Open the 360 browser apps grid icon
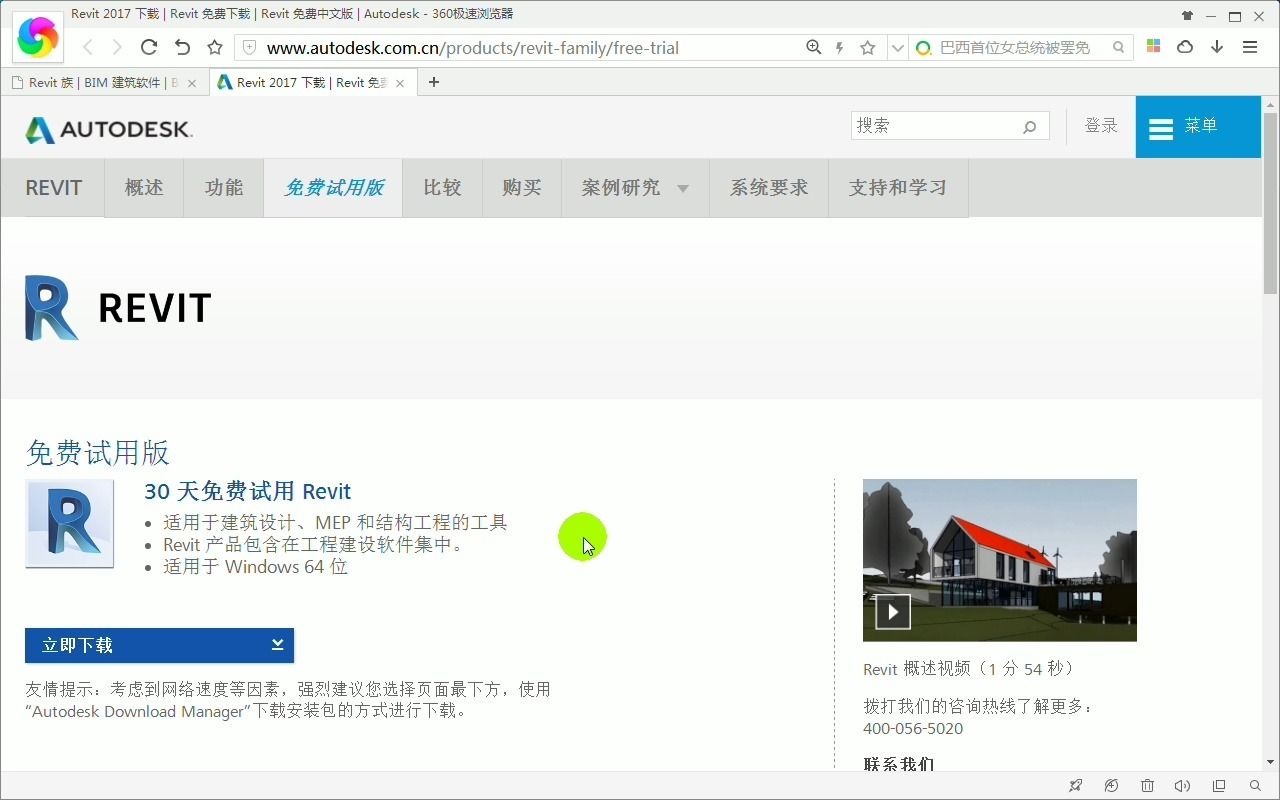Viewport: 1280px width, 800px height. (1153, 47)
